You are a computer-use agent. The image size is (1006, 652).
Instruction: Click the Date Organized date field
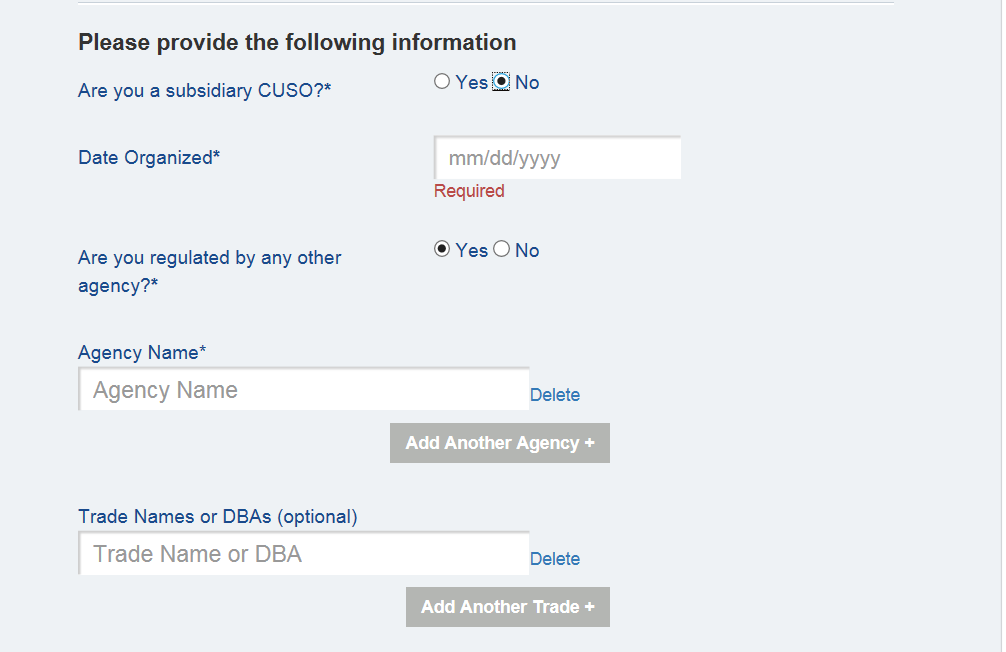557,158
